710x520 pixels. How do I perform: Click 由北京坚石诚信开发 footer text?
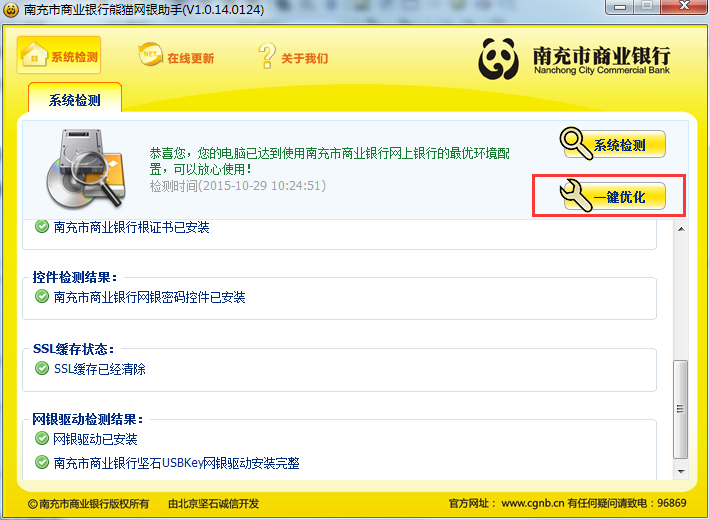click(214, 503)
